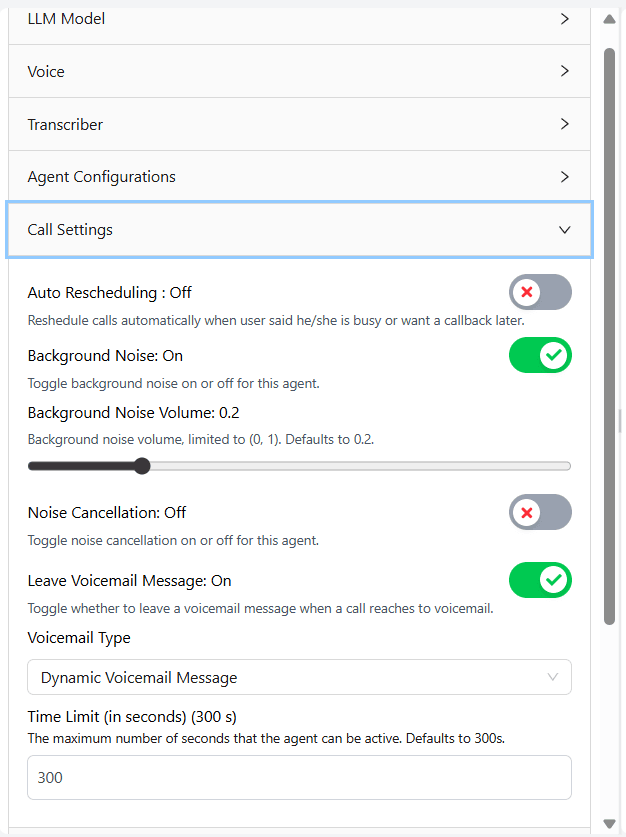
Task: Select the Agent Configurations heading
Action: click(x=101, y=177)
